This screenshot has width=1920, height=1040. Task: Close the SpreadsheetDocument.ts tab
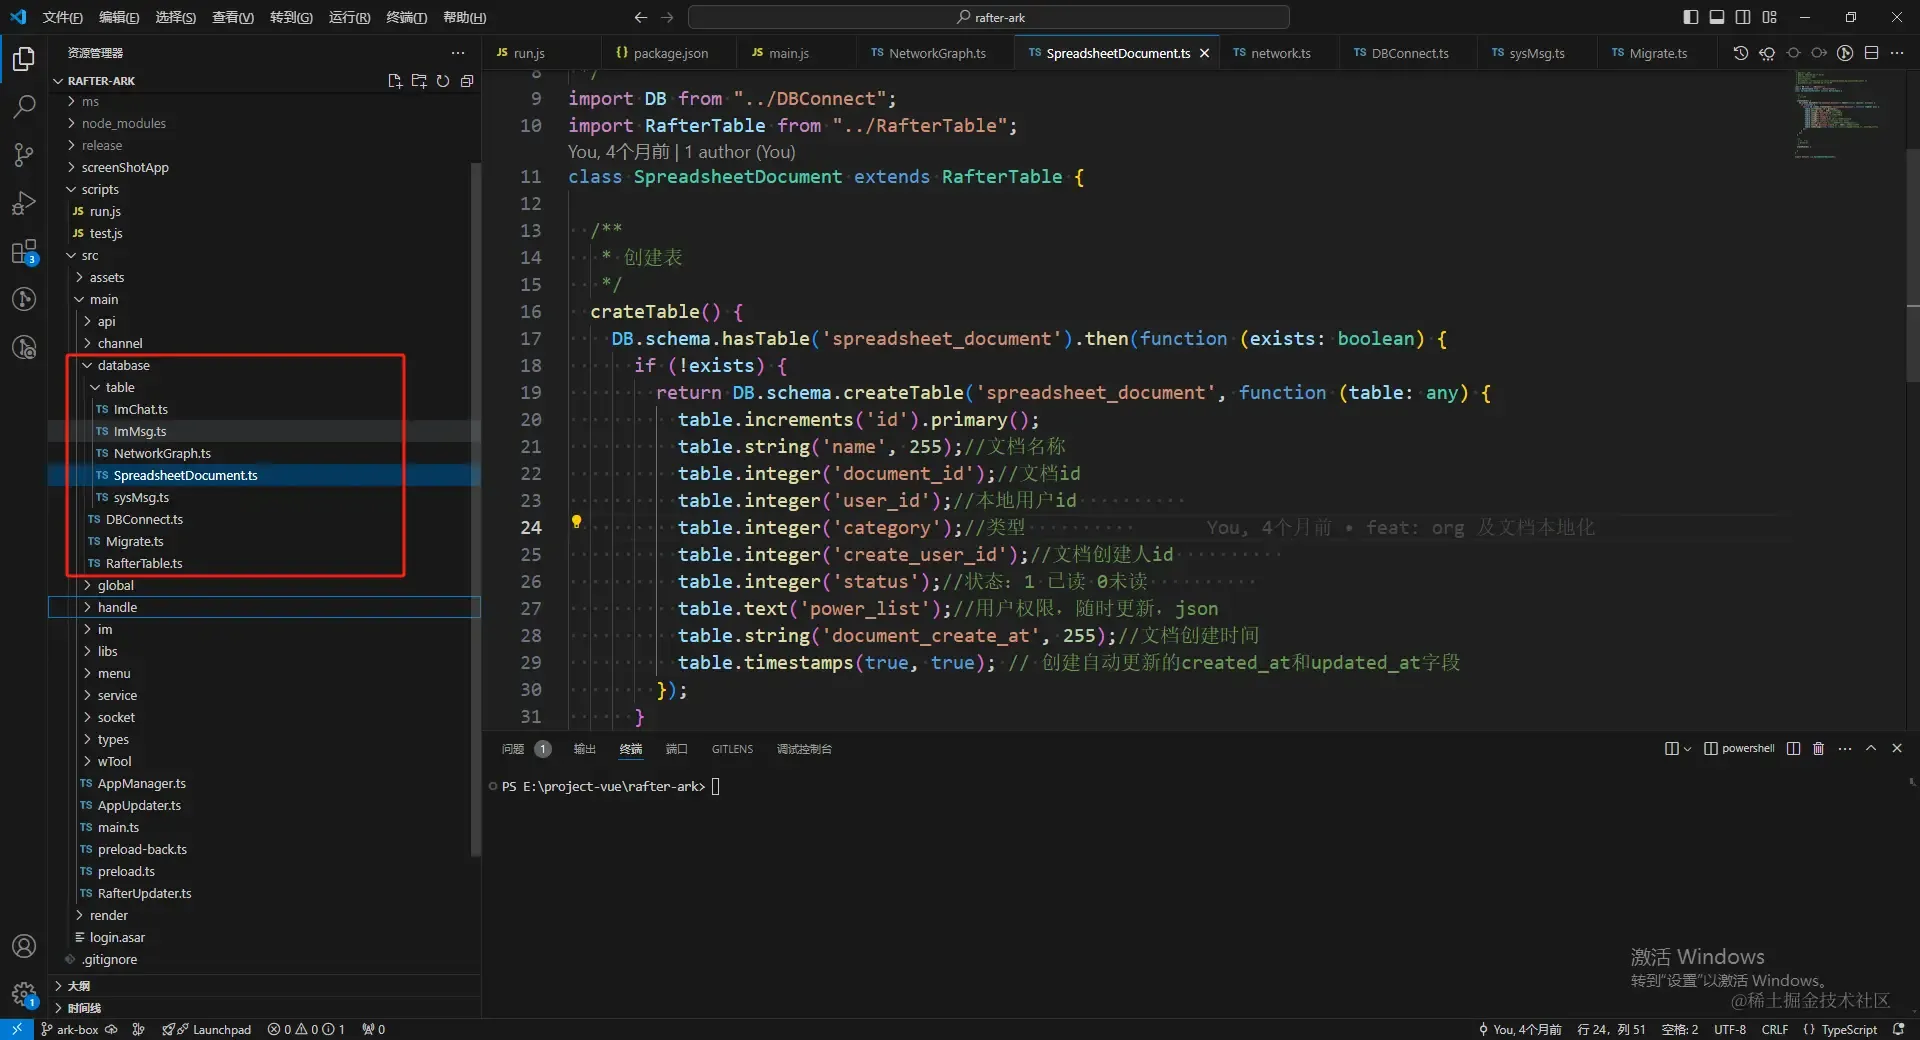coord(1204,53)
